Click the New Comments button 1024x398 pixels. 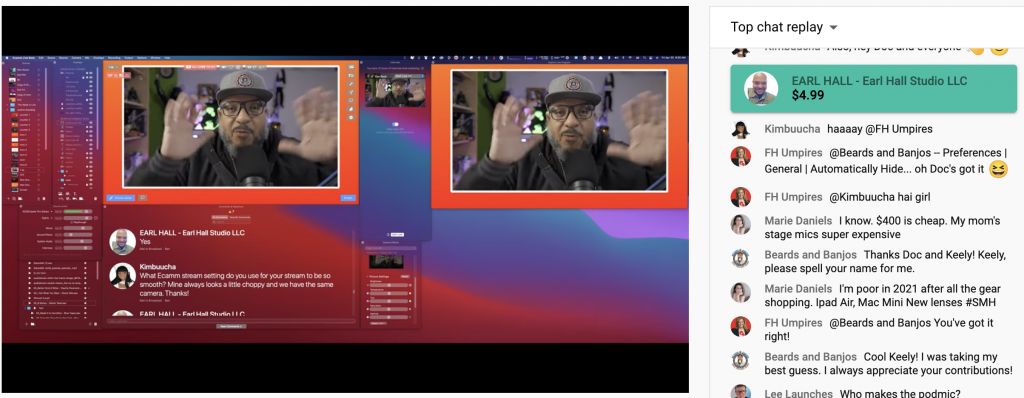pos(231,325)
